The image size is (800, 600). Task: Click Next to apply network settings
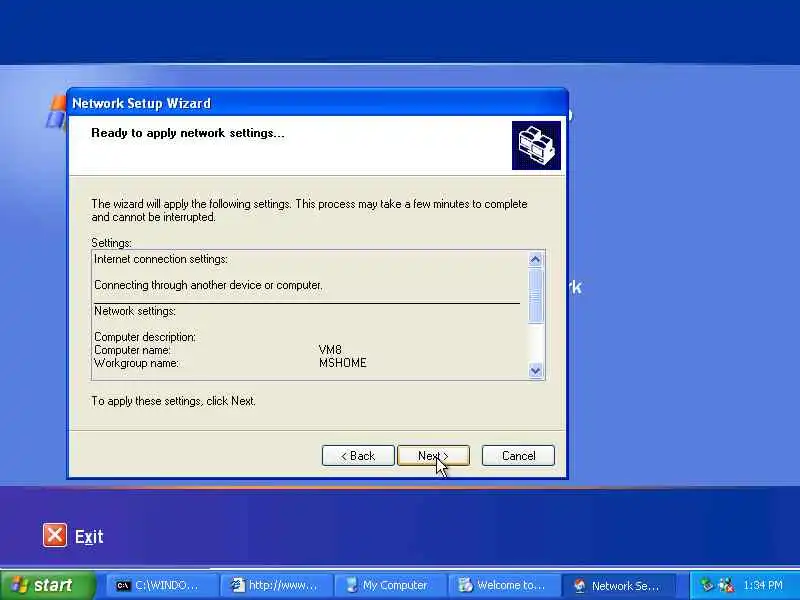click(433, 456)
